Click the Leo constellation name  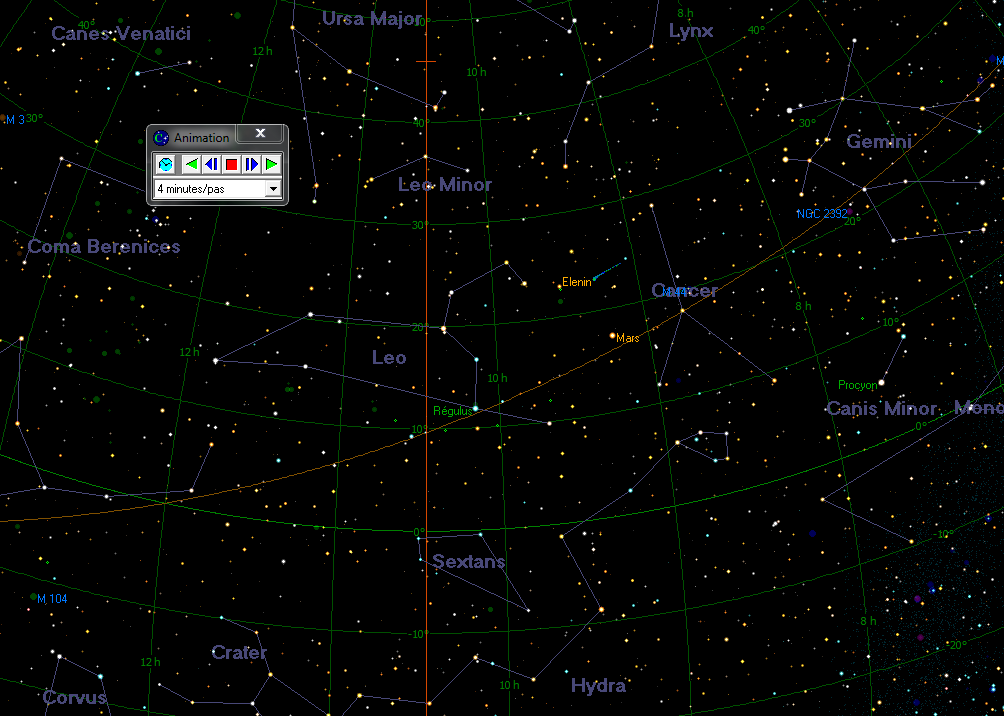(x=389, y=358)
